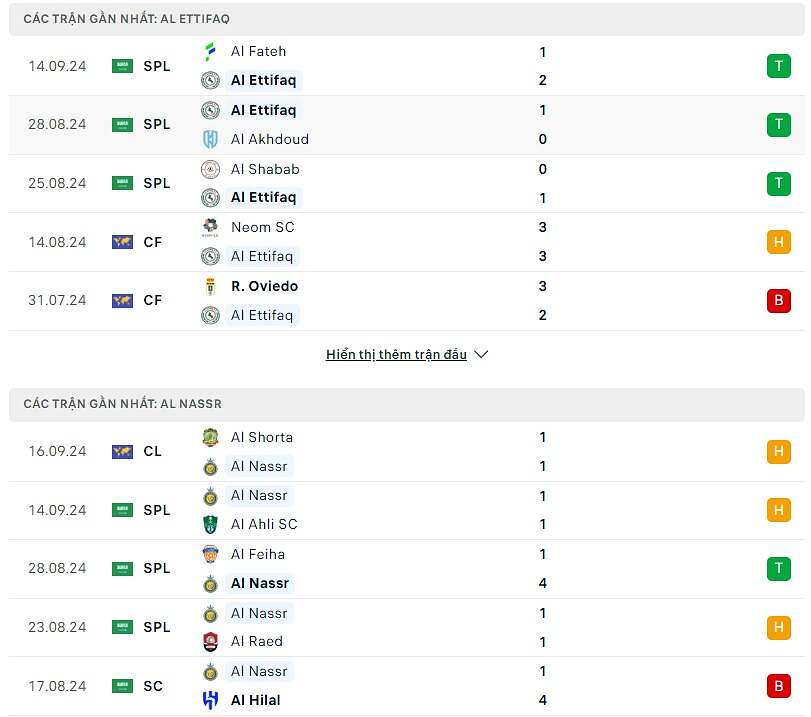The image size is (811, 717).
Task: Click the Al Hilal club logo
Action: click(x=210, y=700)
